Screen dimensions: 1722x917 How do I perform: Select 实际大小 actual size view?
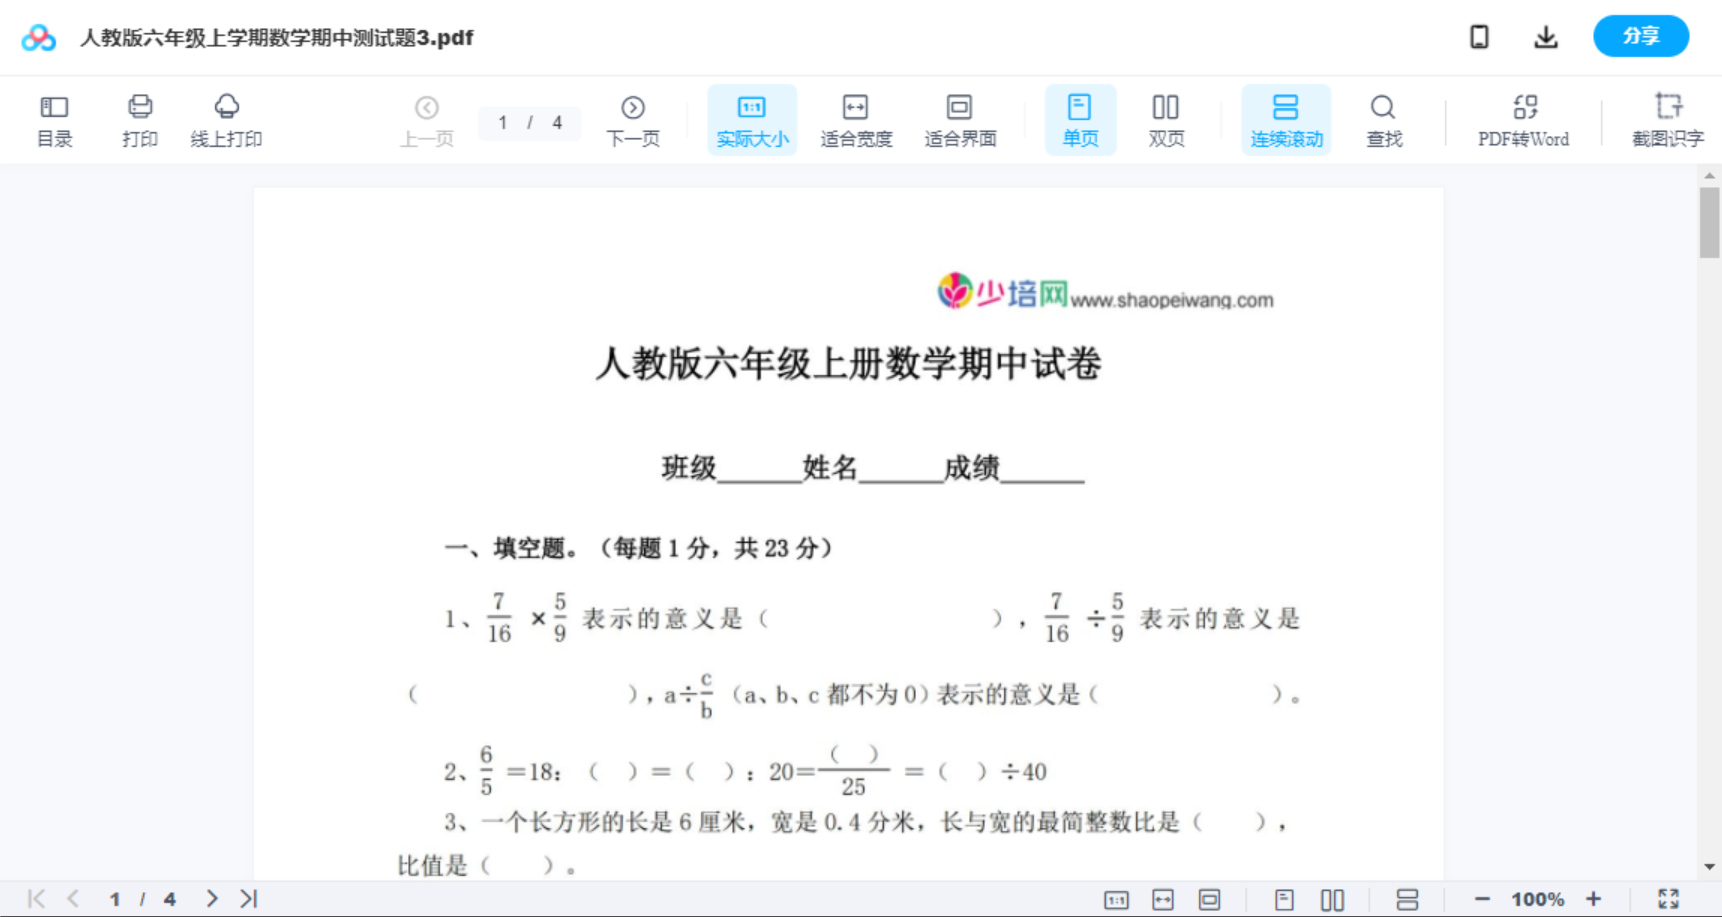pos(751,120)
